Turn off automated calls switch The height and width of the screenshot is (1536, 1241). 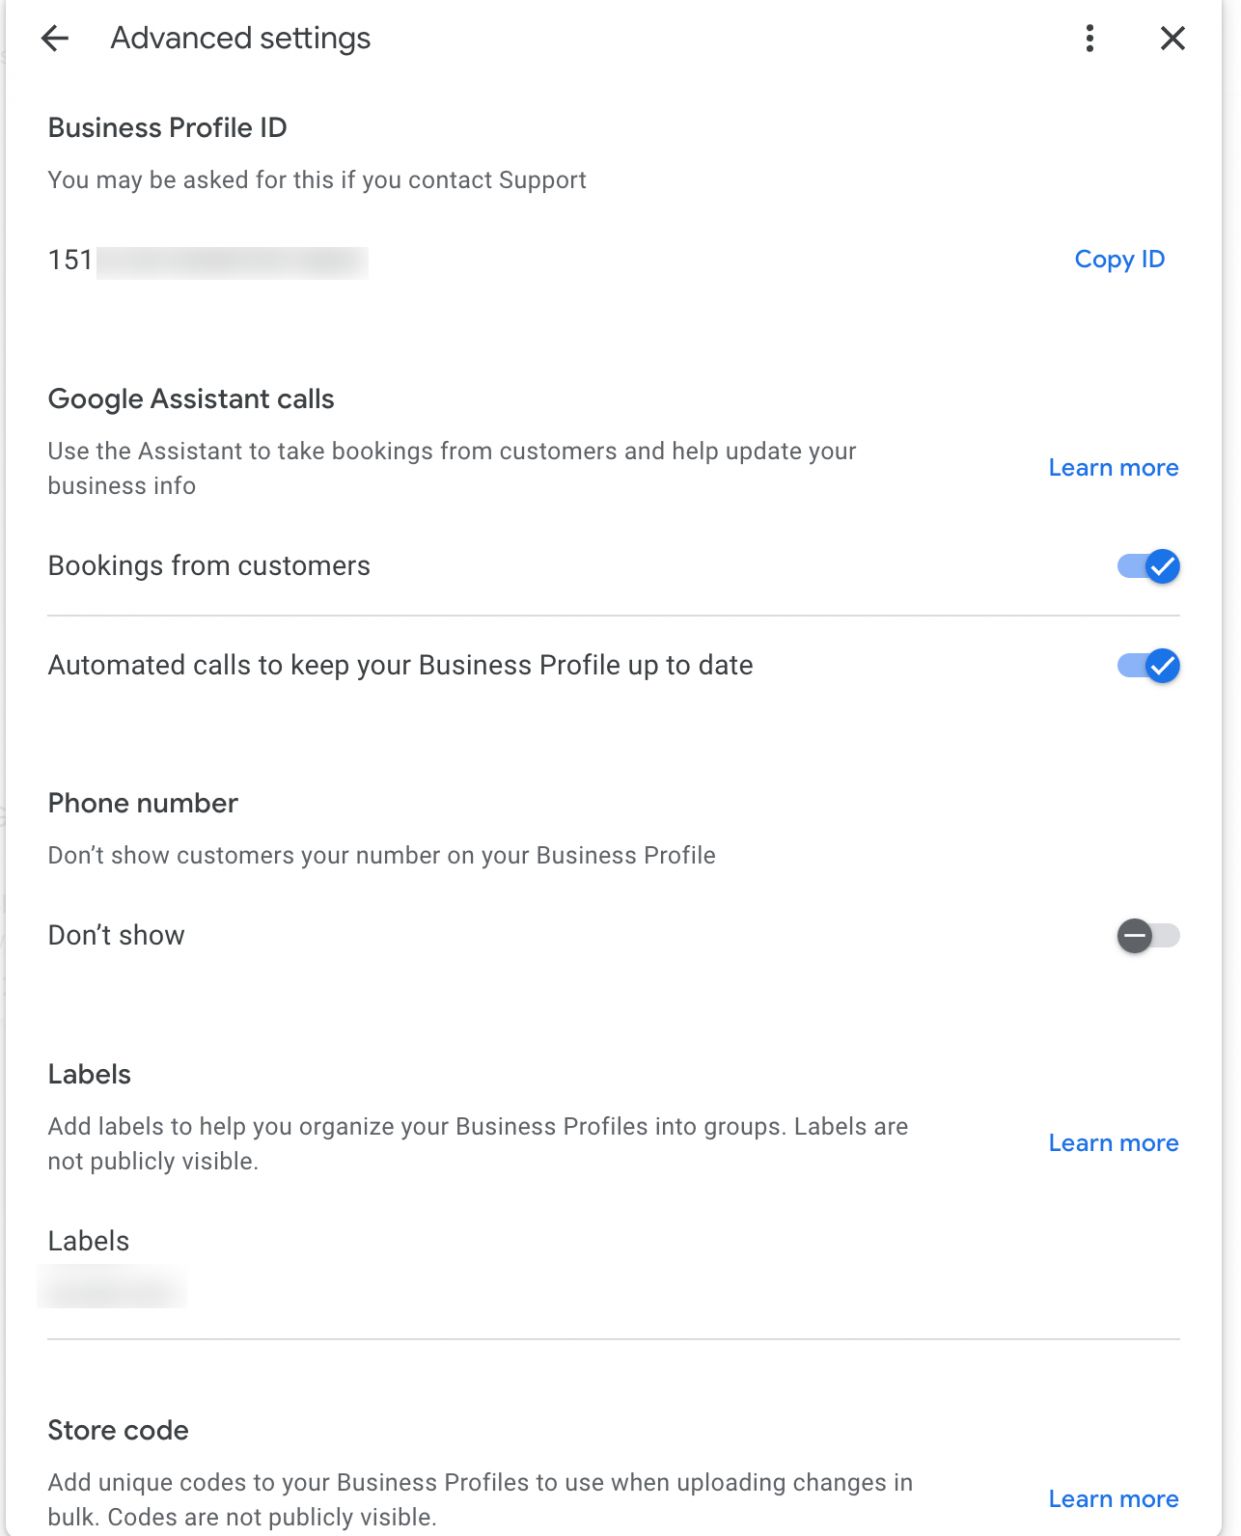(1148, 666)
